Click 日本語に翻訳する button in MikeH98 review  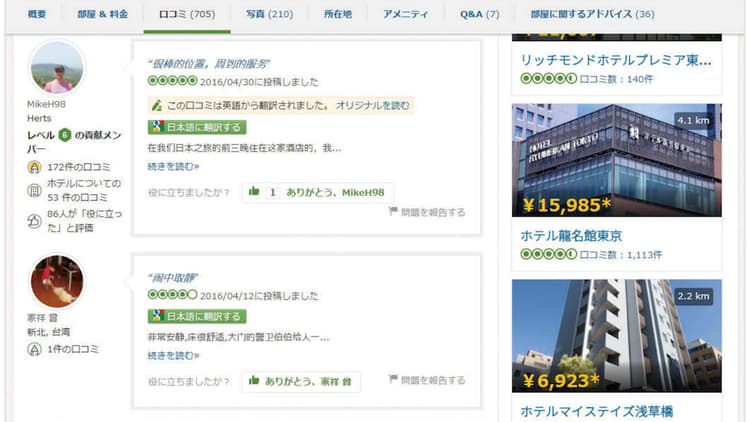pos(197,127)
